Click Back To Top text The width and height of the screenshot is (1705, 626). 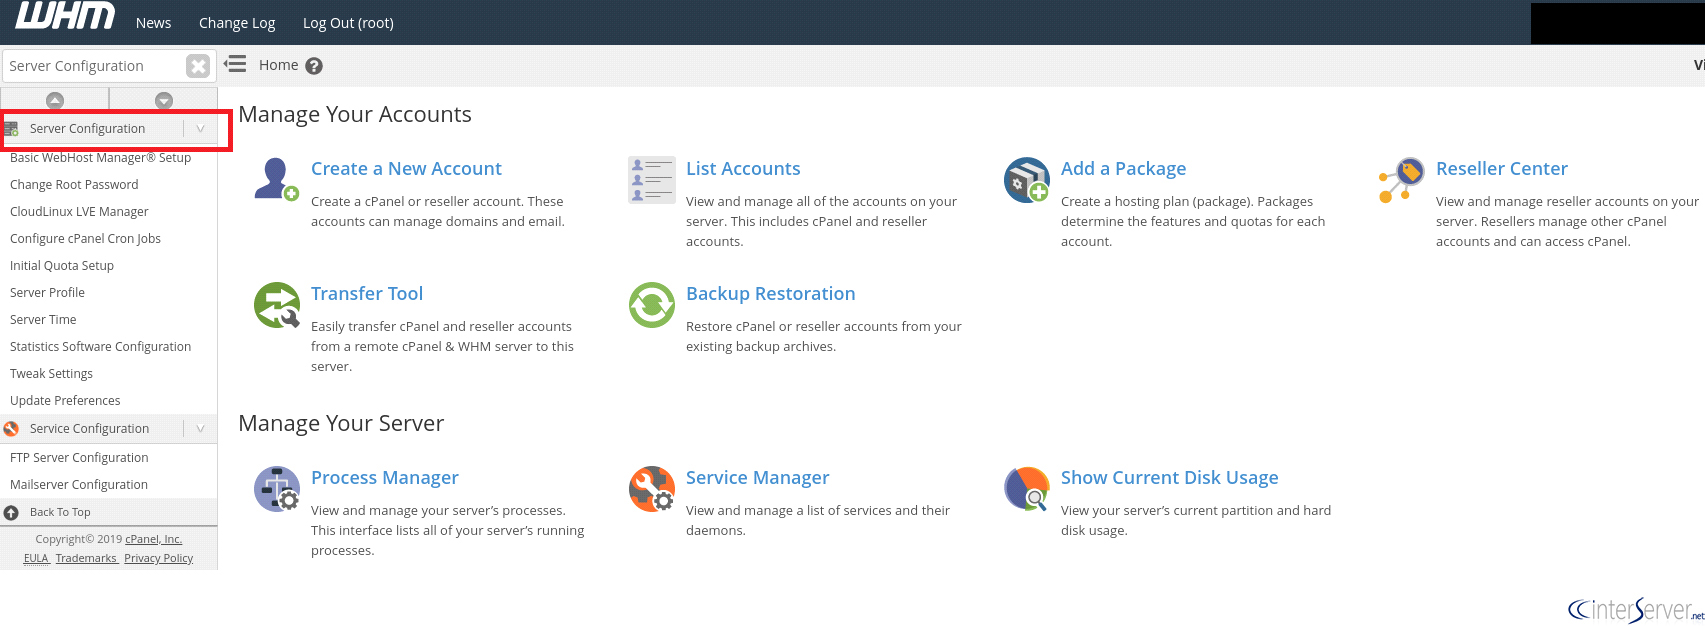tap(60, 512)
